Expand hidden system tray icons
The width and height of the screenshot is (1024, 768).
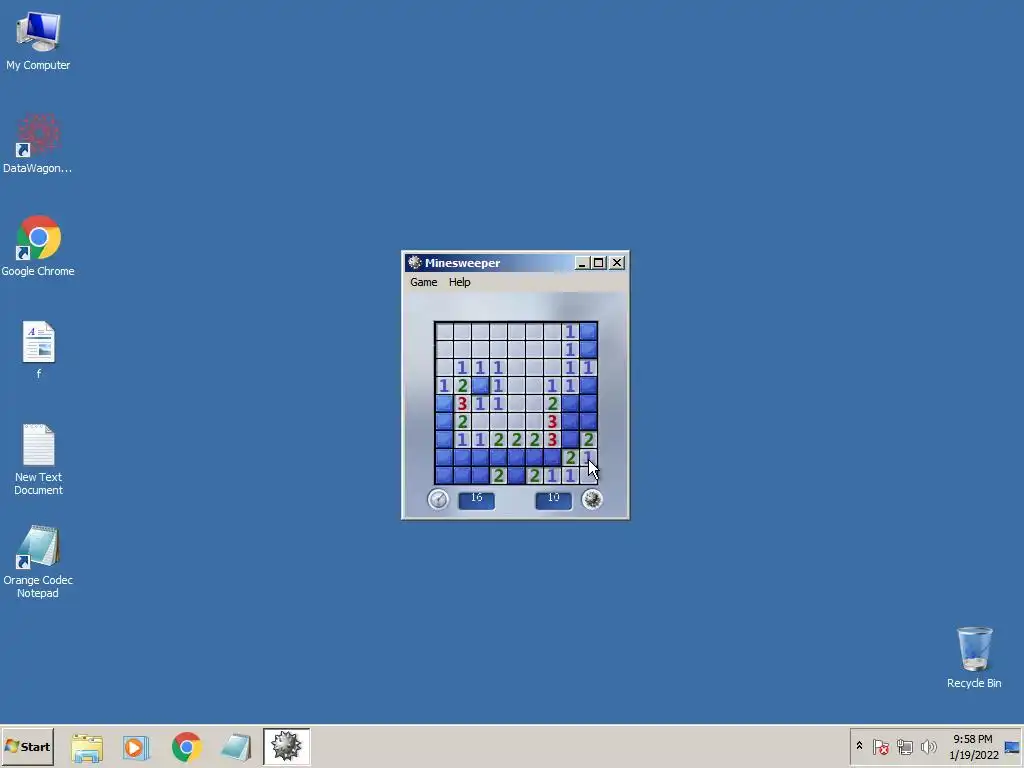pos(859,746)
